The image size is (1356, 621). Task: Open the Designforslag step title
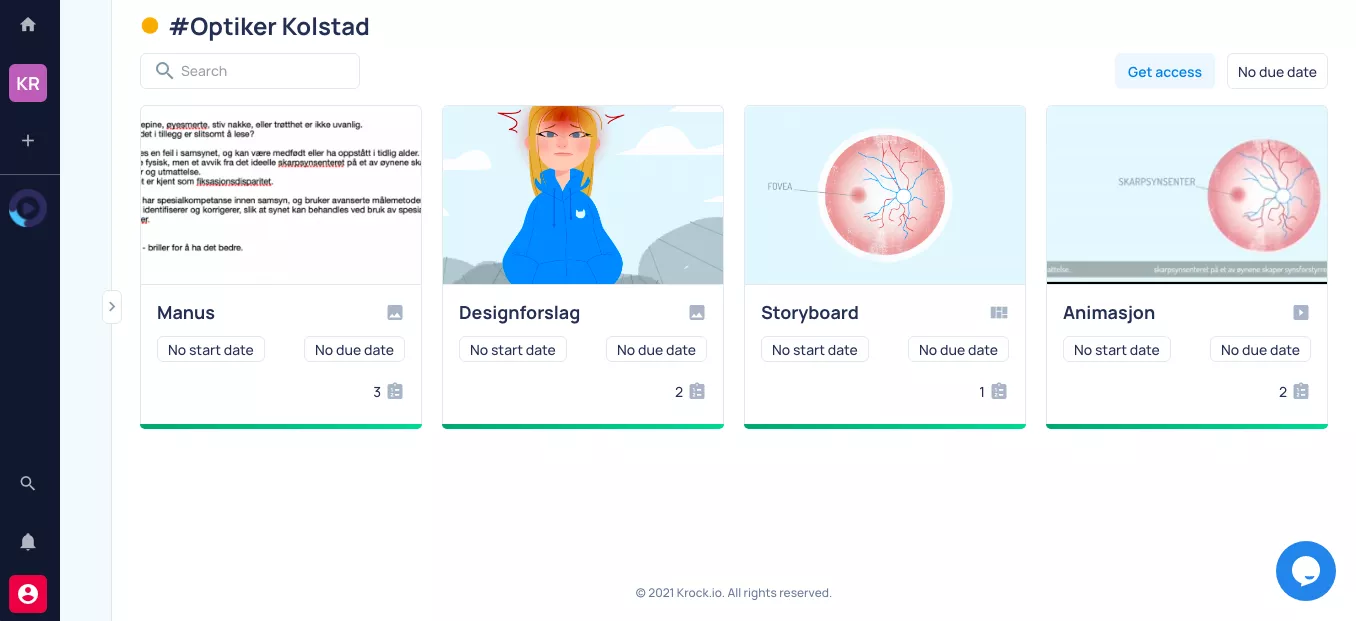(519, 313)
